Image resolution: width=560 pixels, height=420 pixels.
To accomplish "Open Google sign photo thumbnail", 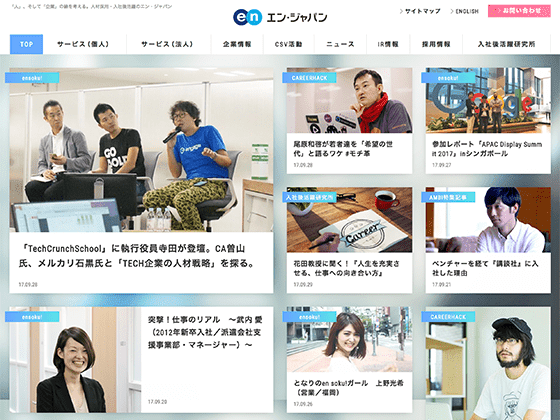I will tap(488, 100).
